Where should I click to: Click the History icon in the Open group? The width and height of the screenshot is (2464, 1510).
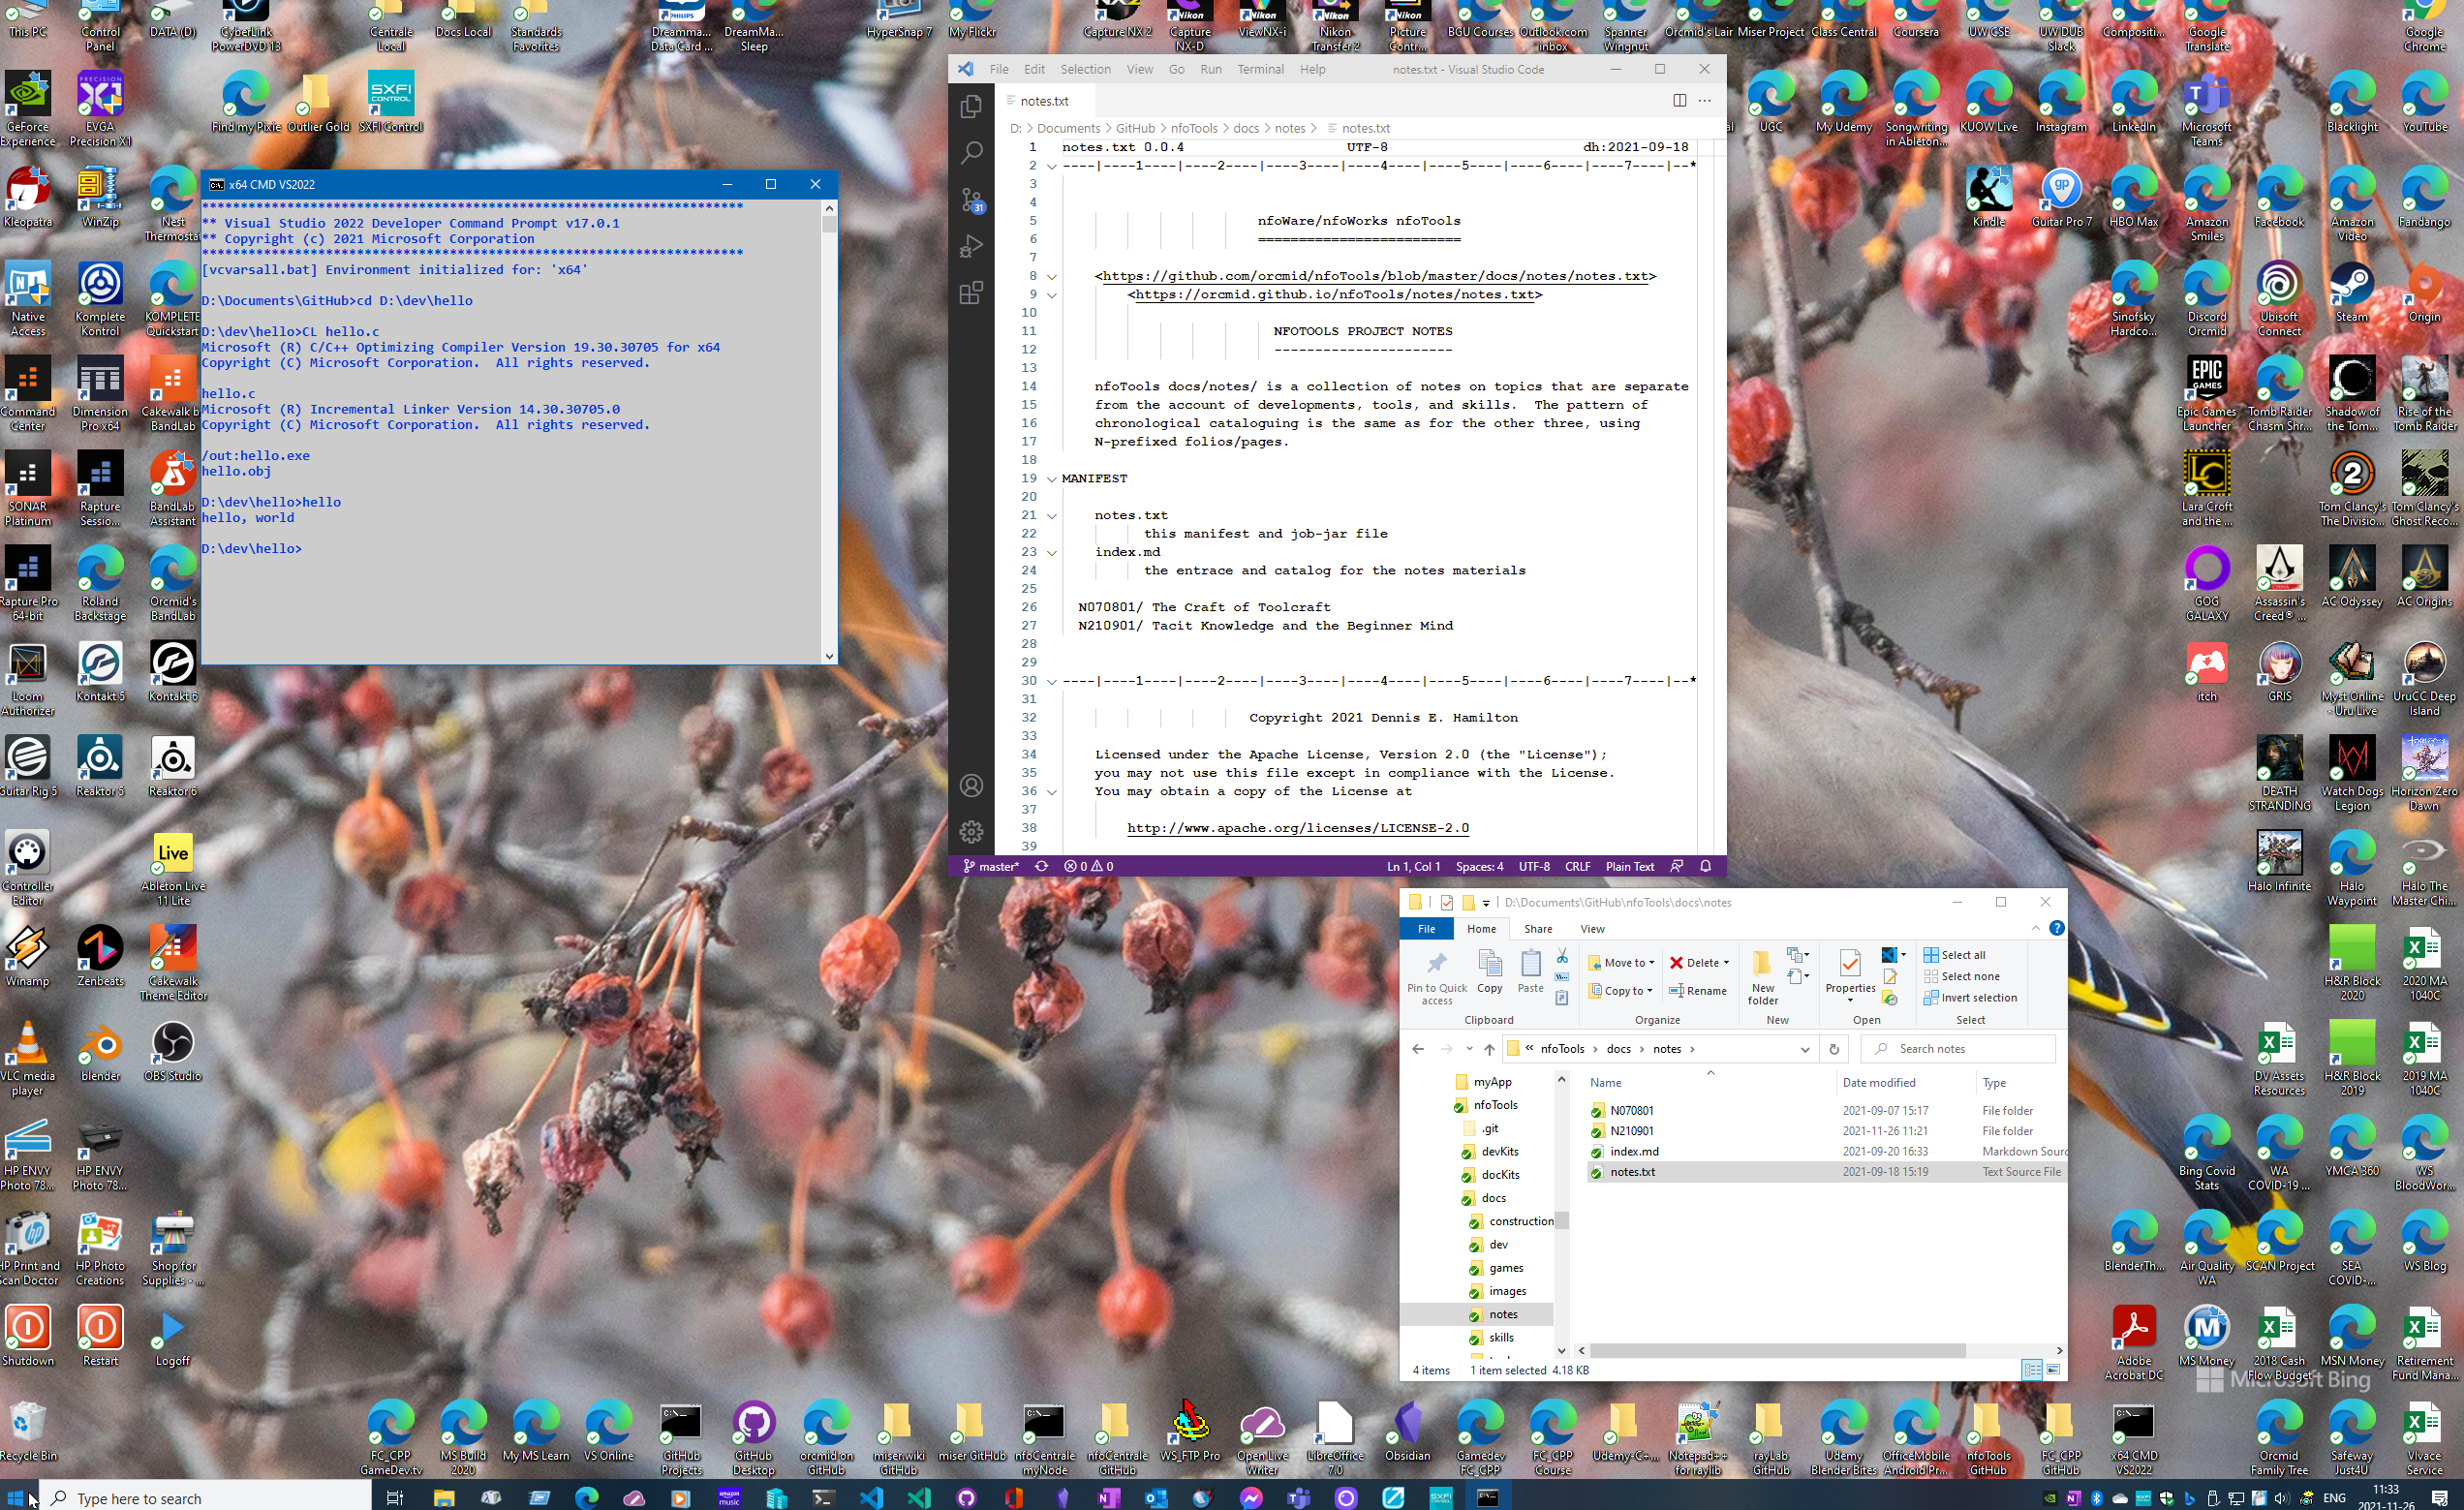[1890, 998]
